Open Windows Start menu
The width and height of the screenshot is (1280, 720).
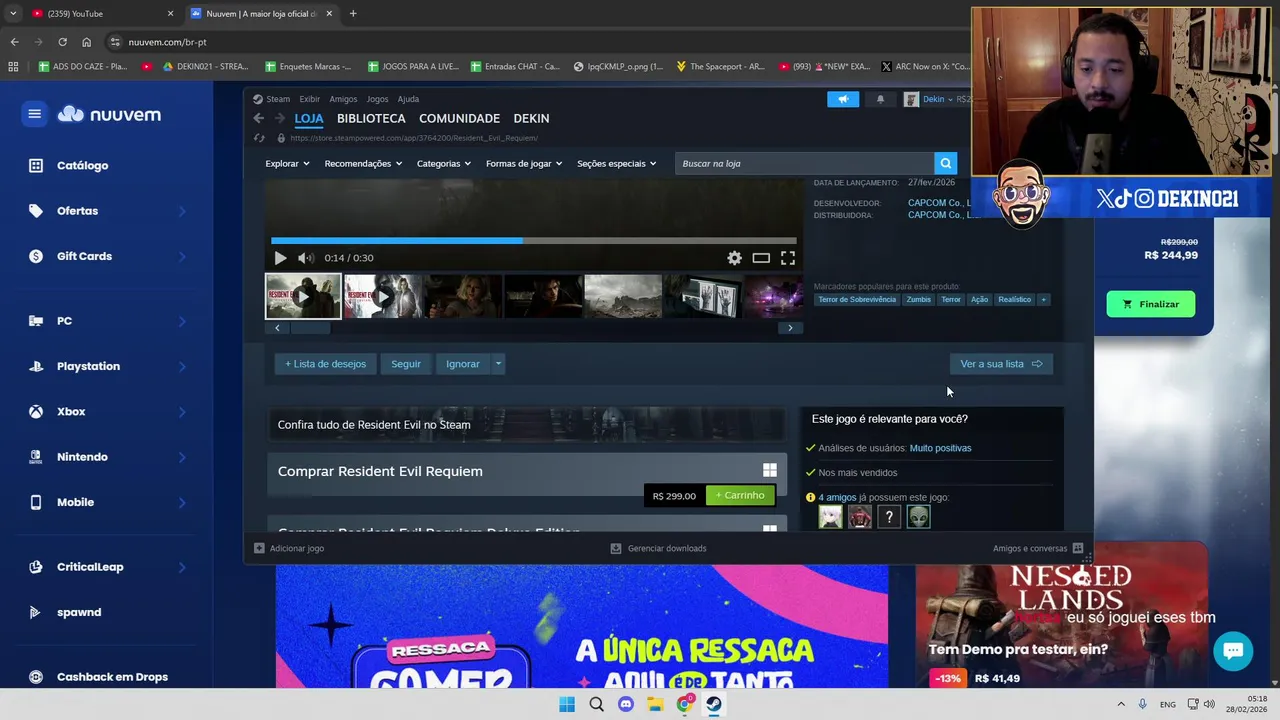point(567,704)
